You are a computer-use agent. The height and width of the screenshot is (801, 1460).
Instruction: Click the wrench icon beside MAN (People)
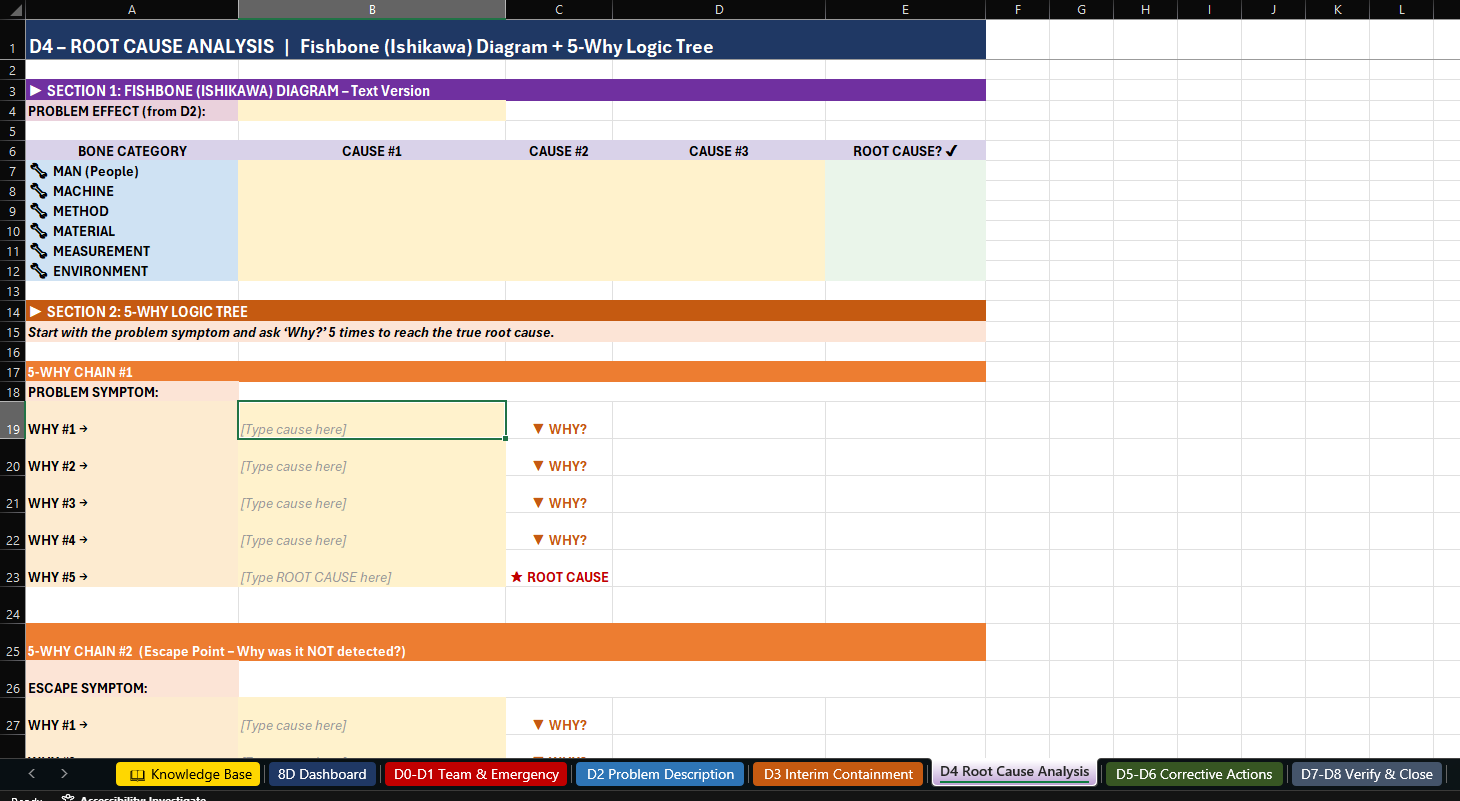point(37,171)
